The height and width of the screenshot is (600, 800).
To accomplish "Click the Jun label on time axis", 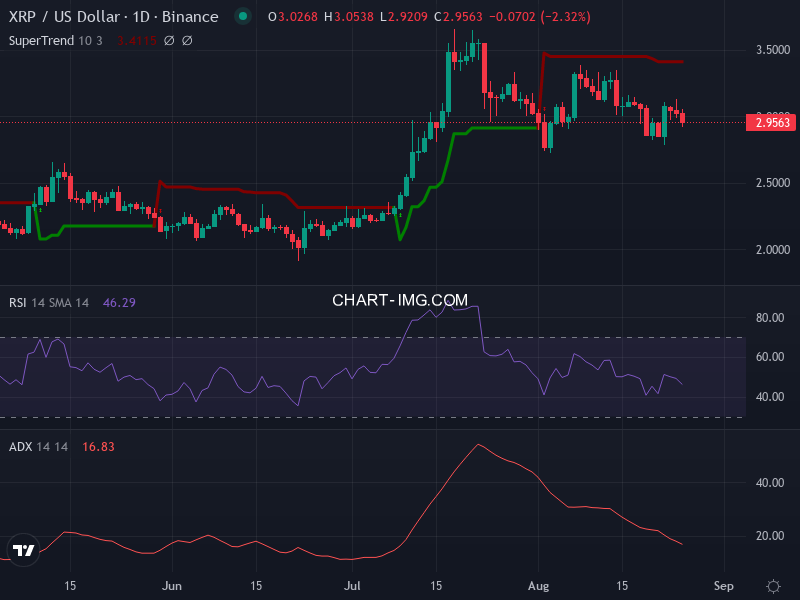I will coord(171,586).
